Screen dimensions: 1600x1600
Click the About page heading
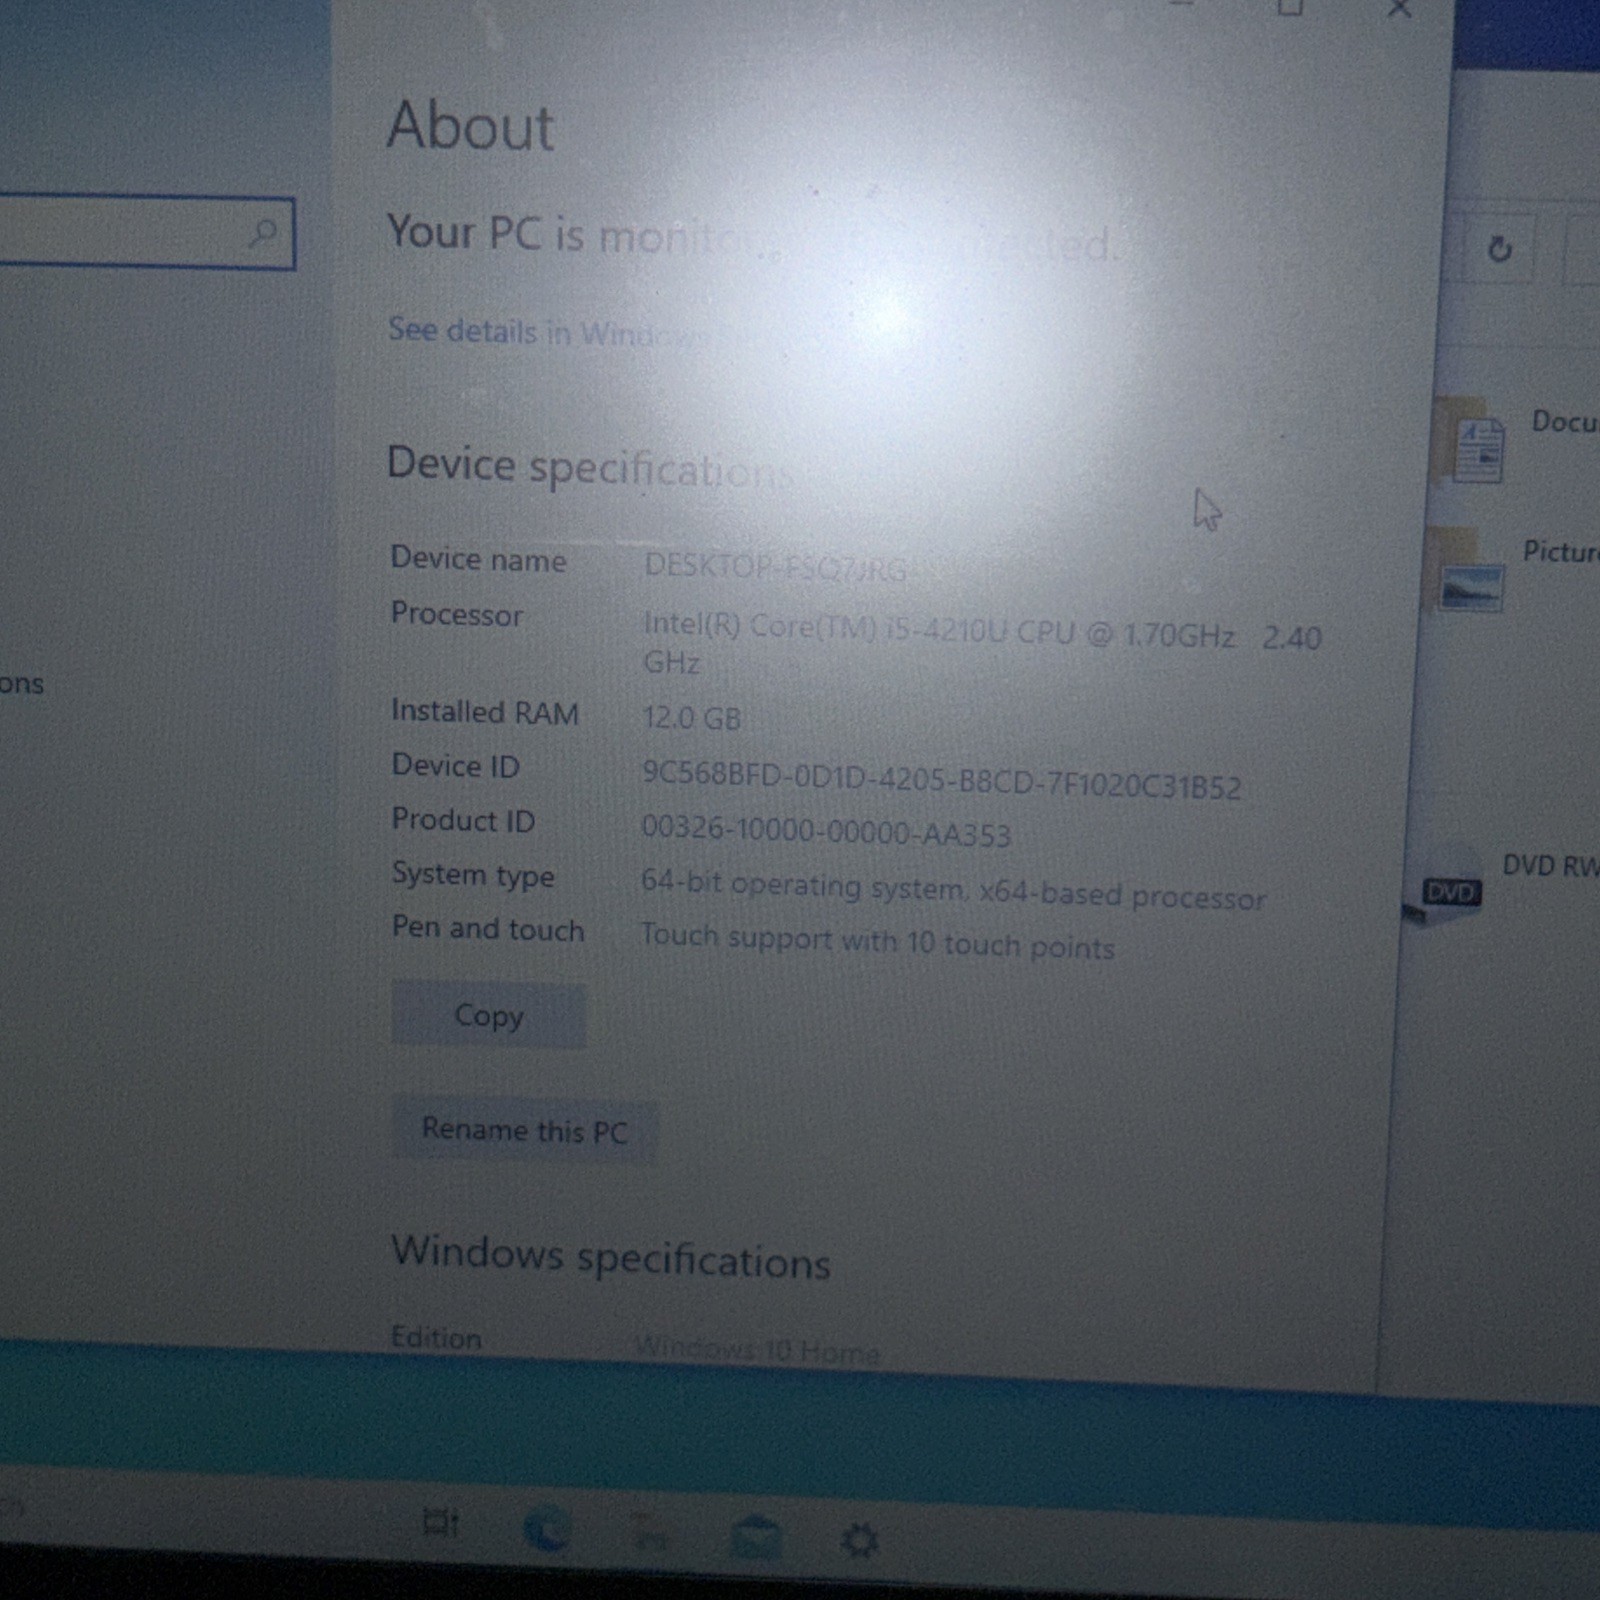click(x=470, y=127)
